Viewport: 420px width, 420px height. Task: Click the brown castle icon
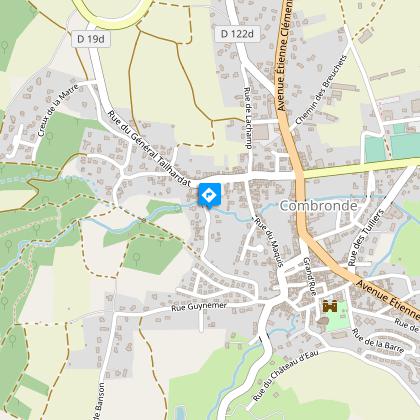tap(330, 306)
